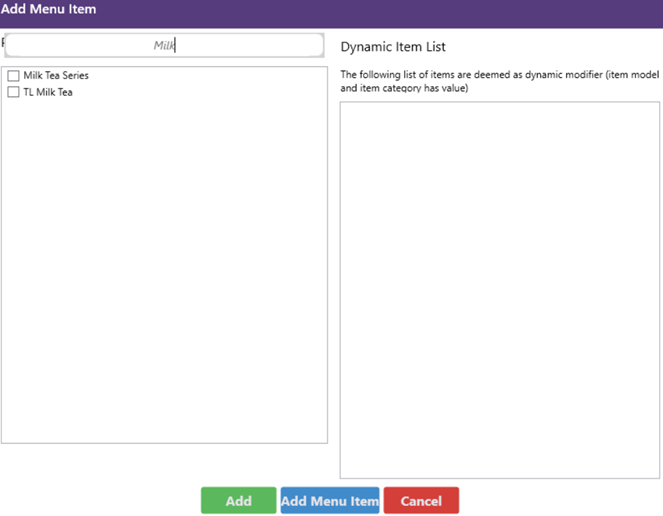Click the Dynamic Item List heading
The width and height of the screenshot is (663, 516).
(x=393, y=47)
